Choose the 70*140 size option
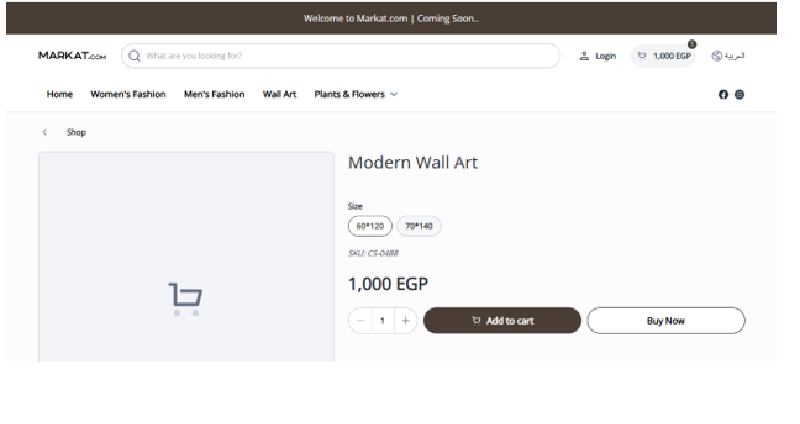 419,226
